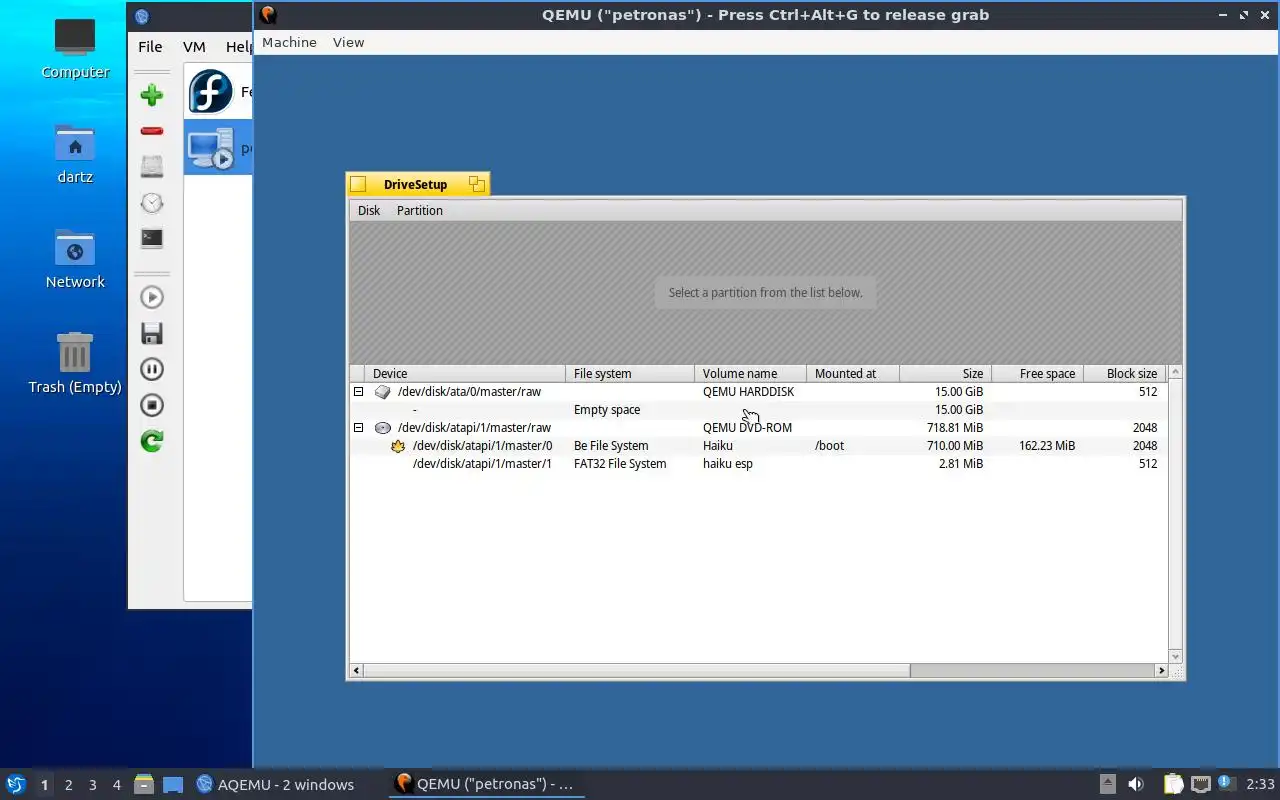
Task: Click File system column header
Action: [630, 373]
